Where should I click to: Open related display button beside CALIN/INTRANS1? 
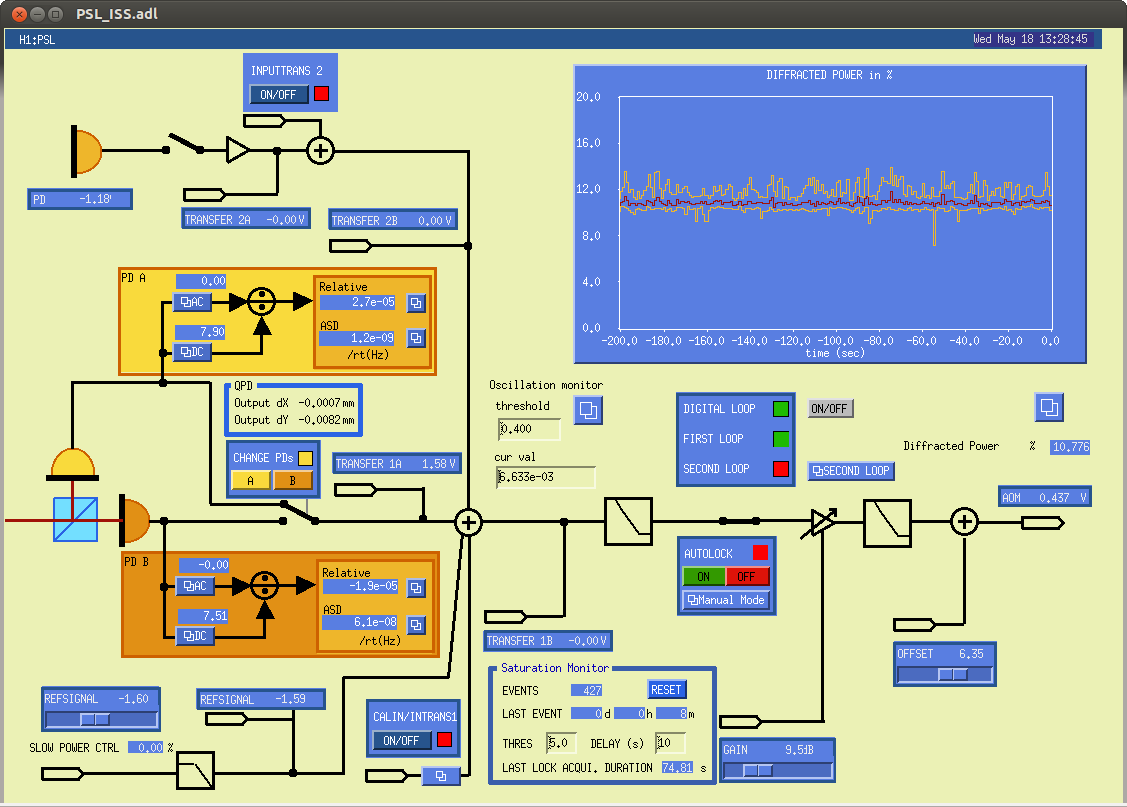pos(441,776)
